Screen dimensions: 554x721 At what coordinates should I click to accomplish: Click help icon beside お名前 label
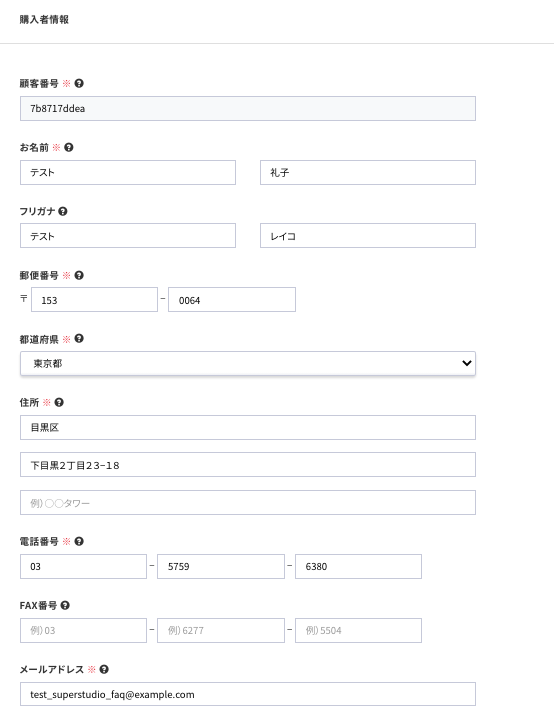pos(69,147)
